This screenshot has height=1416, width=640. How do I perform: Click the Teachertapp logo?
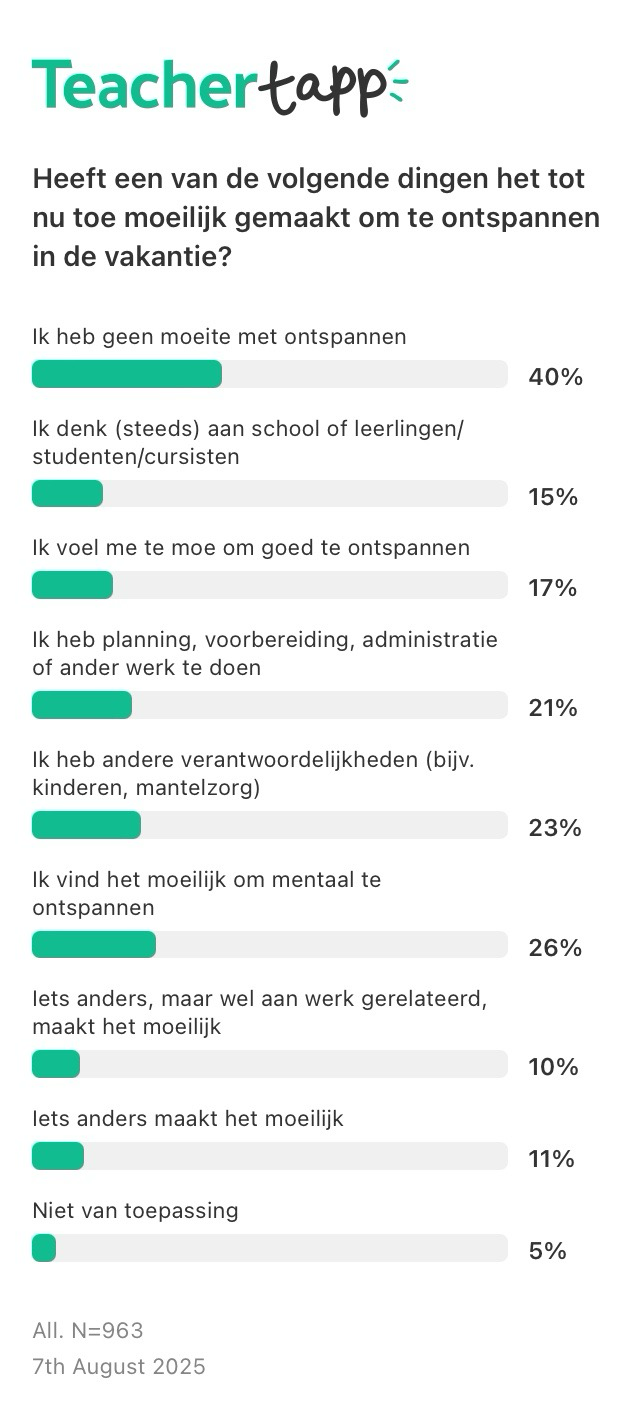point(220,87)
